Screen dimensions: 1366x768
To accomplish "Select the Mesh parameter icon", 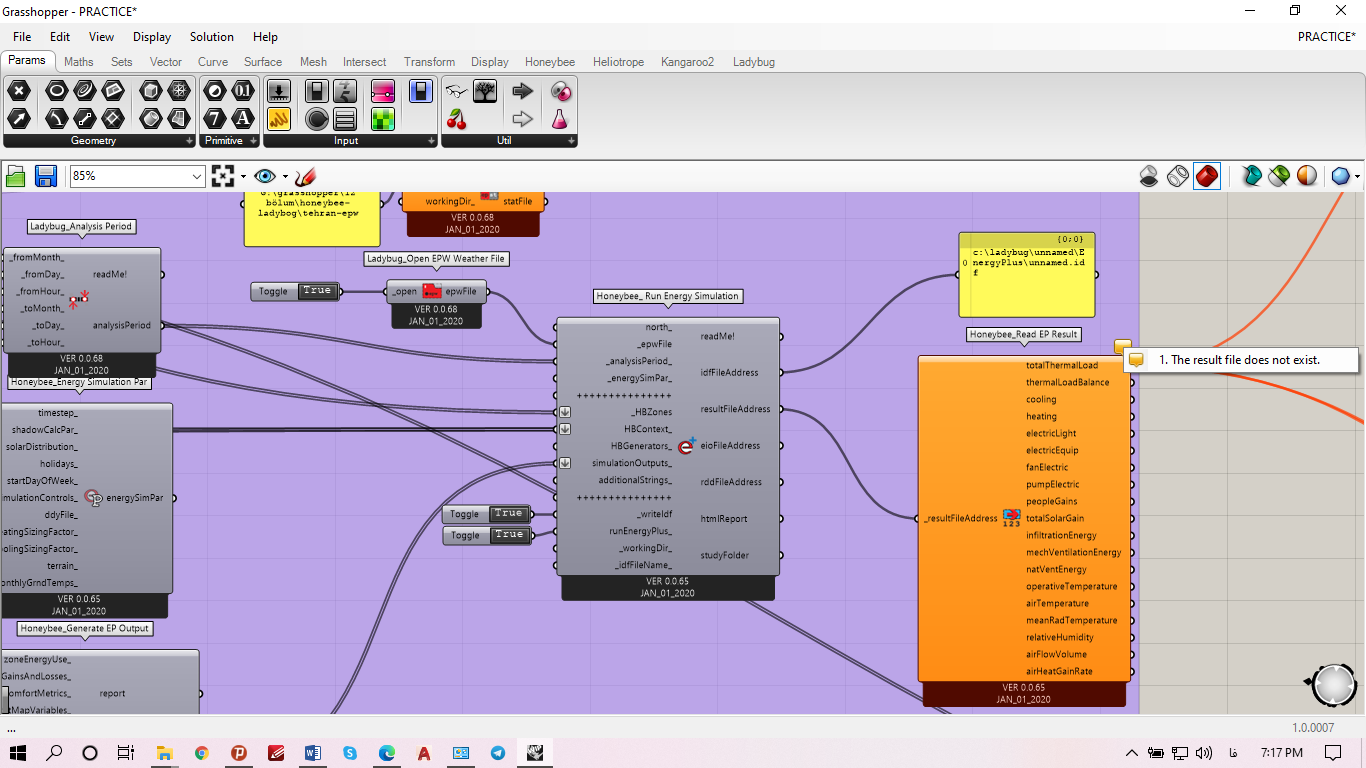I will pyautogui.click(x=181, y=92).
